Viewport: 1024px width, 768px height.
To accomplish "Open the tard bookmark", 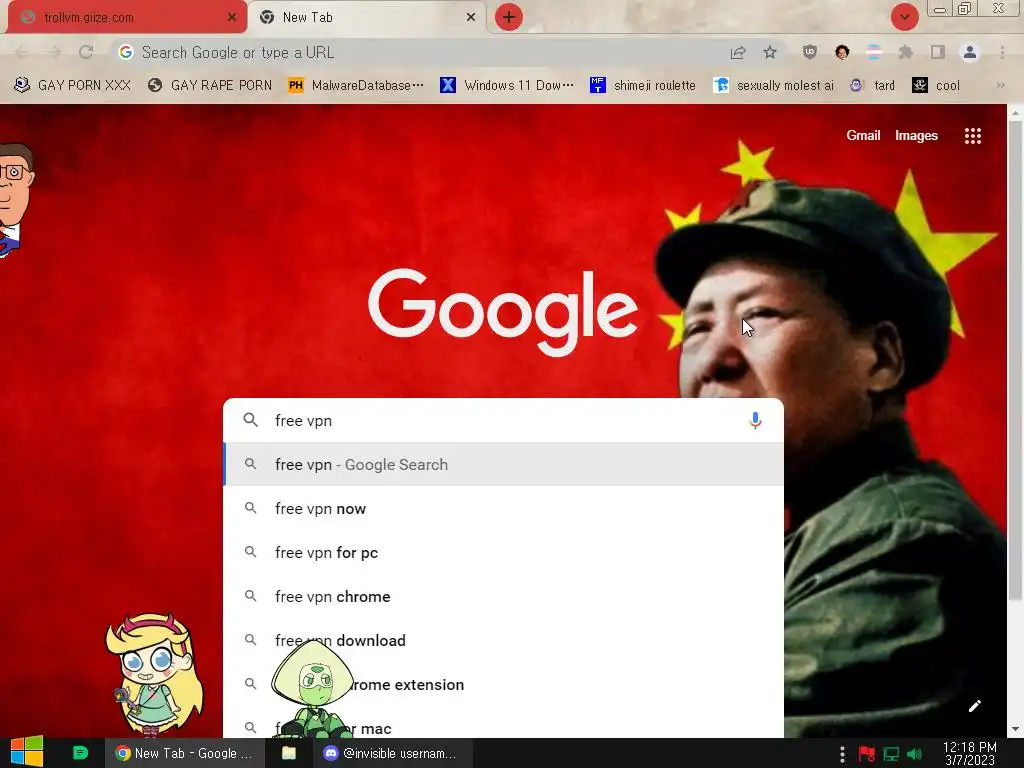I will tap(872, 86).
